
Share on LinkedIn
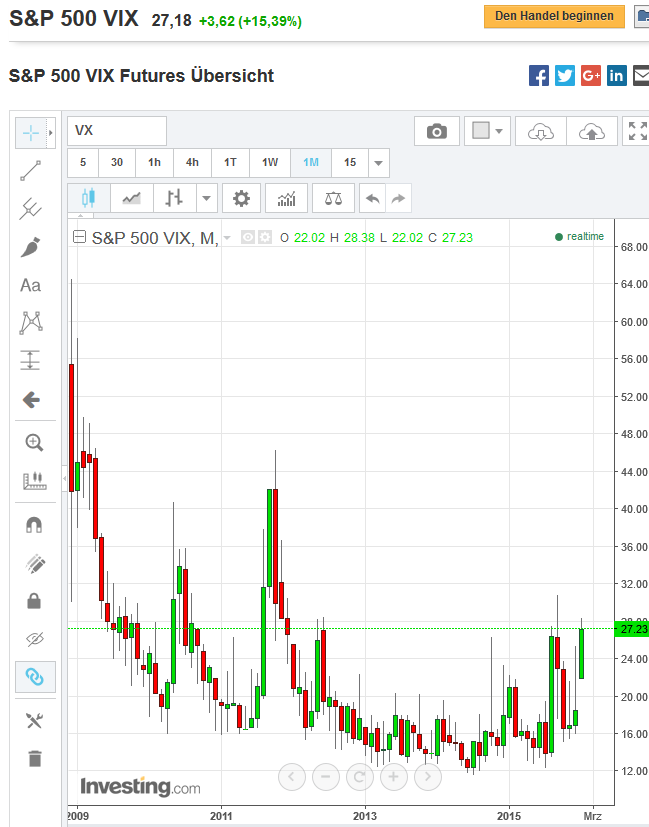616,75
